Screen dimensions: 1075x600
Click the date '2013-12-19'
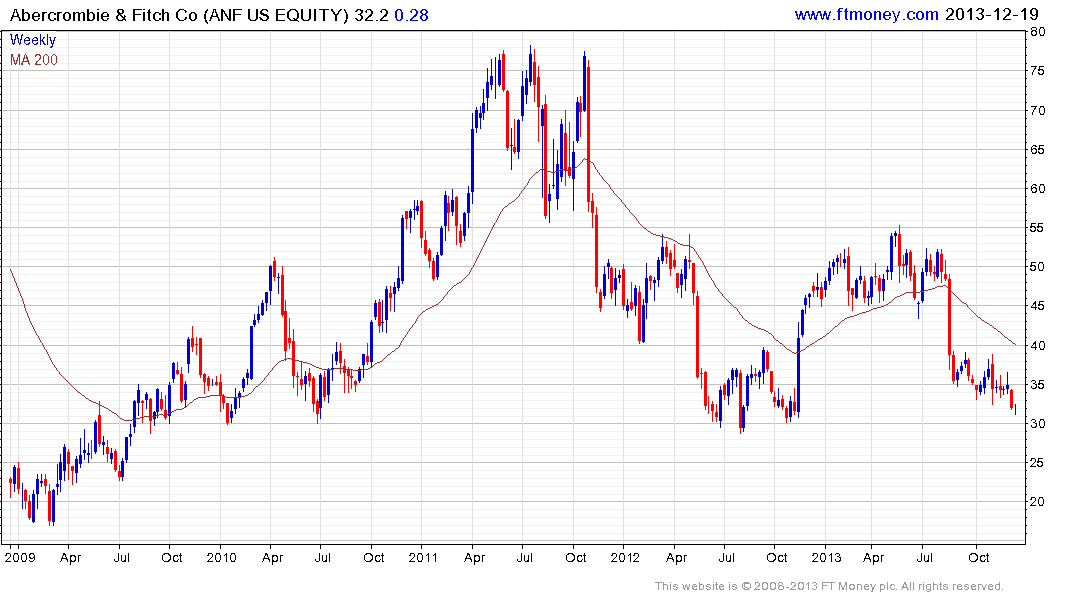[991, 14]
